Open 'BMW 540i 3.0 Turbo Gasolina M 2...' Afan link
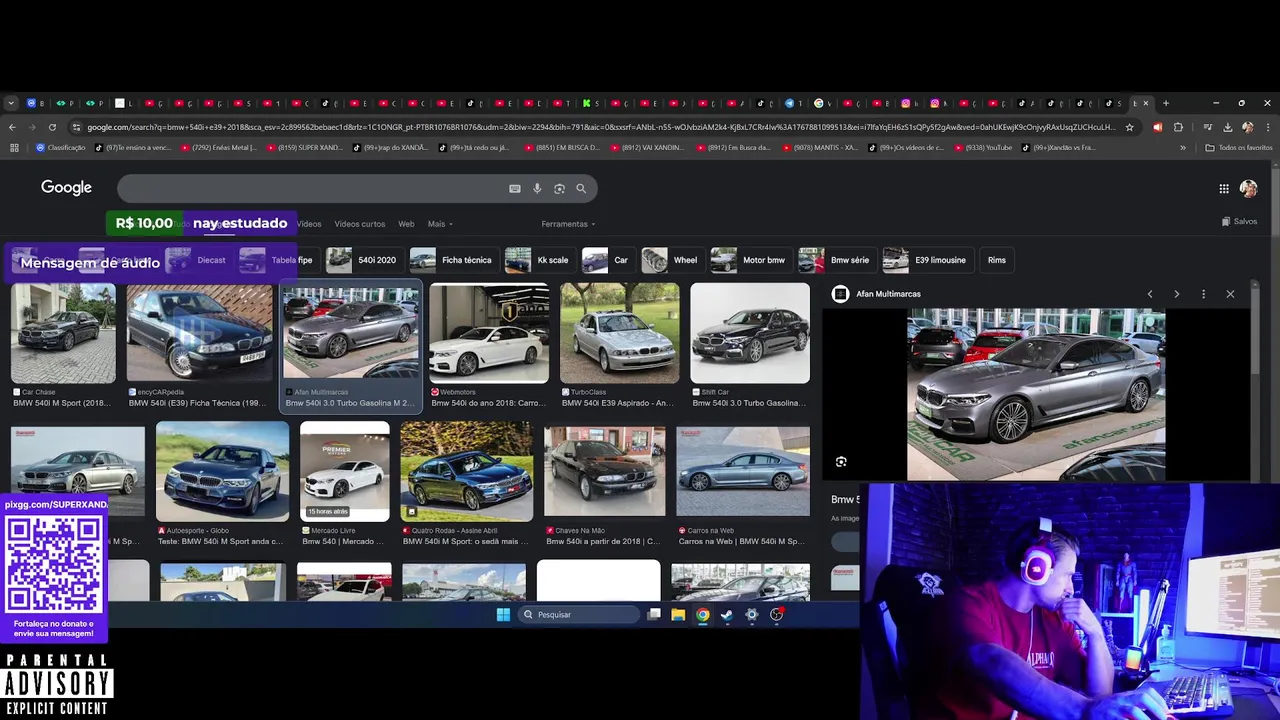 (x=349, y=403)
